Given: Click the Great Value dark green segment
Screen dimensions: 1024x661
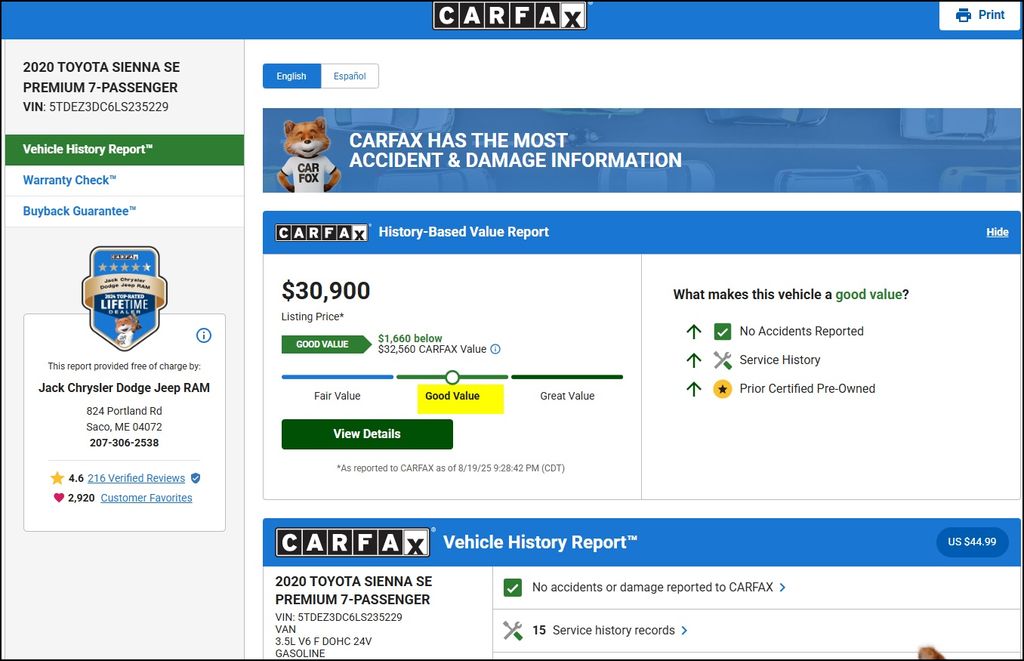Looking at the screenshot, I should [x=567, y=377].
